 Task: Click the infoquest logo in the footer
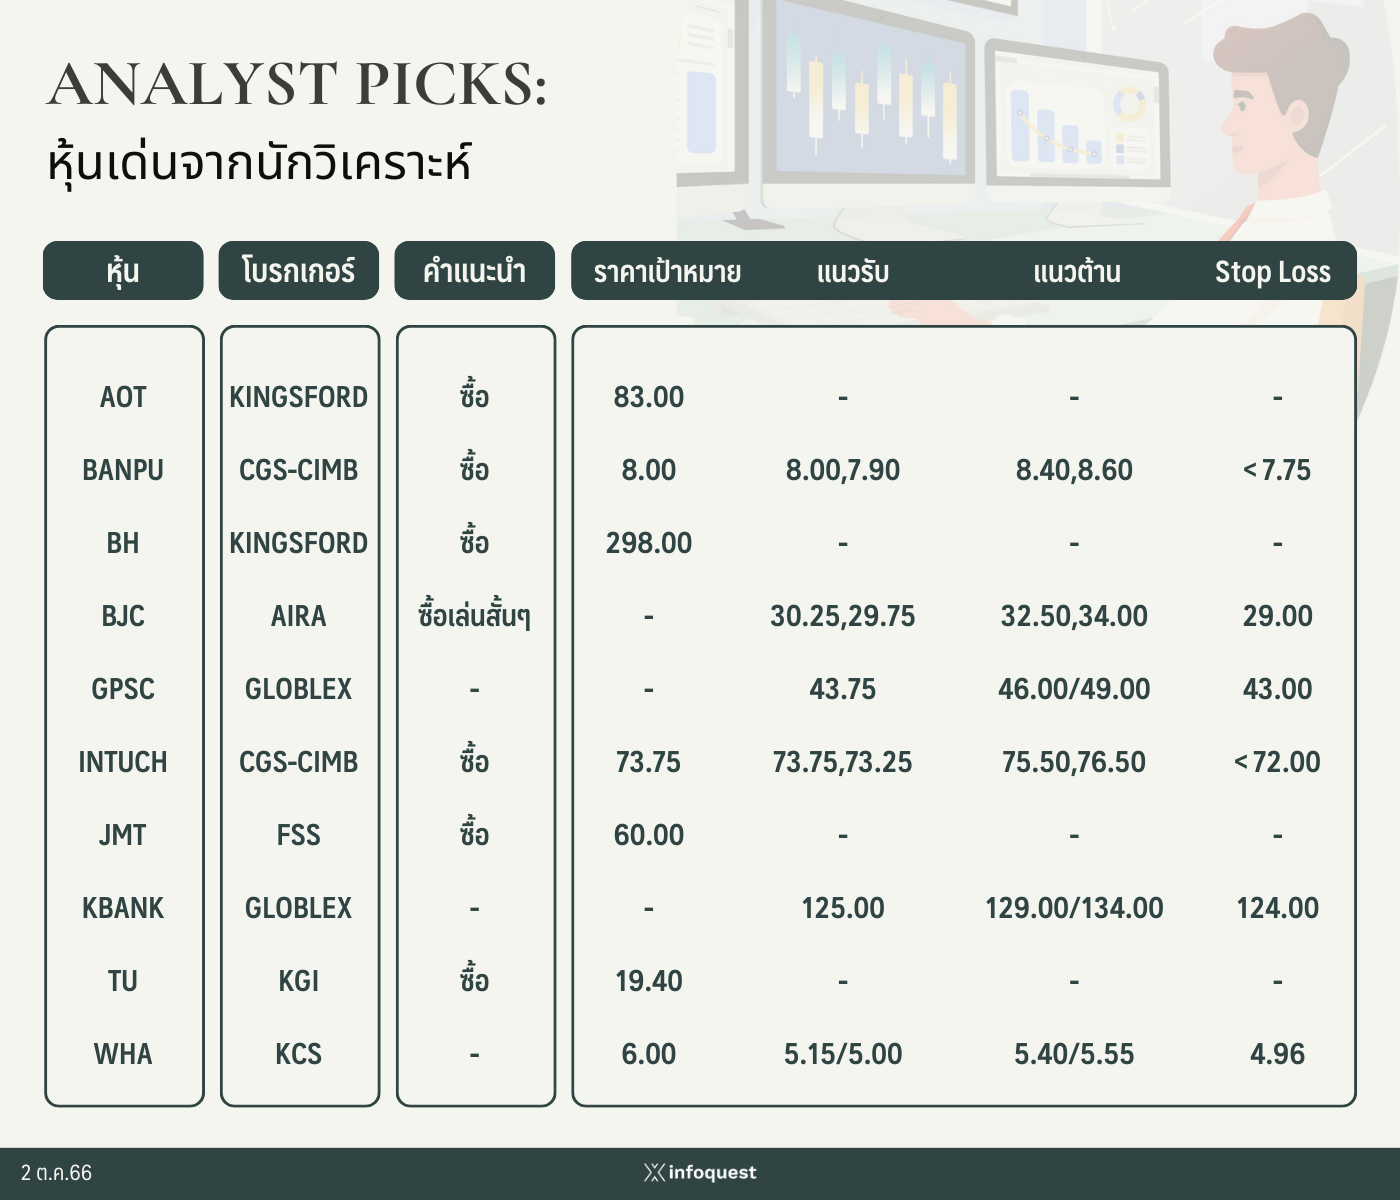click(700, 1173)
